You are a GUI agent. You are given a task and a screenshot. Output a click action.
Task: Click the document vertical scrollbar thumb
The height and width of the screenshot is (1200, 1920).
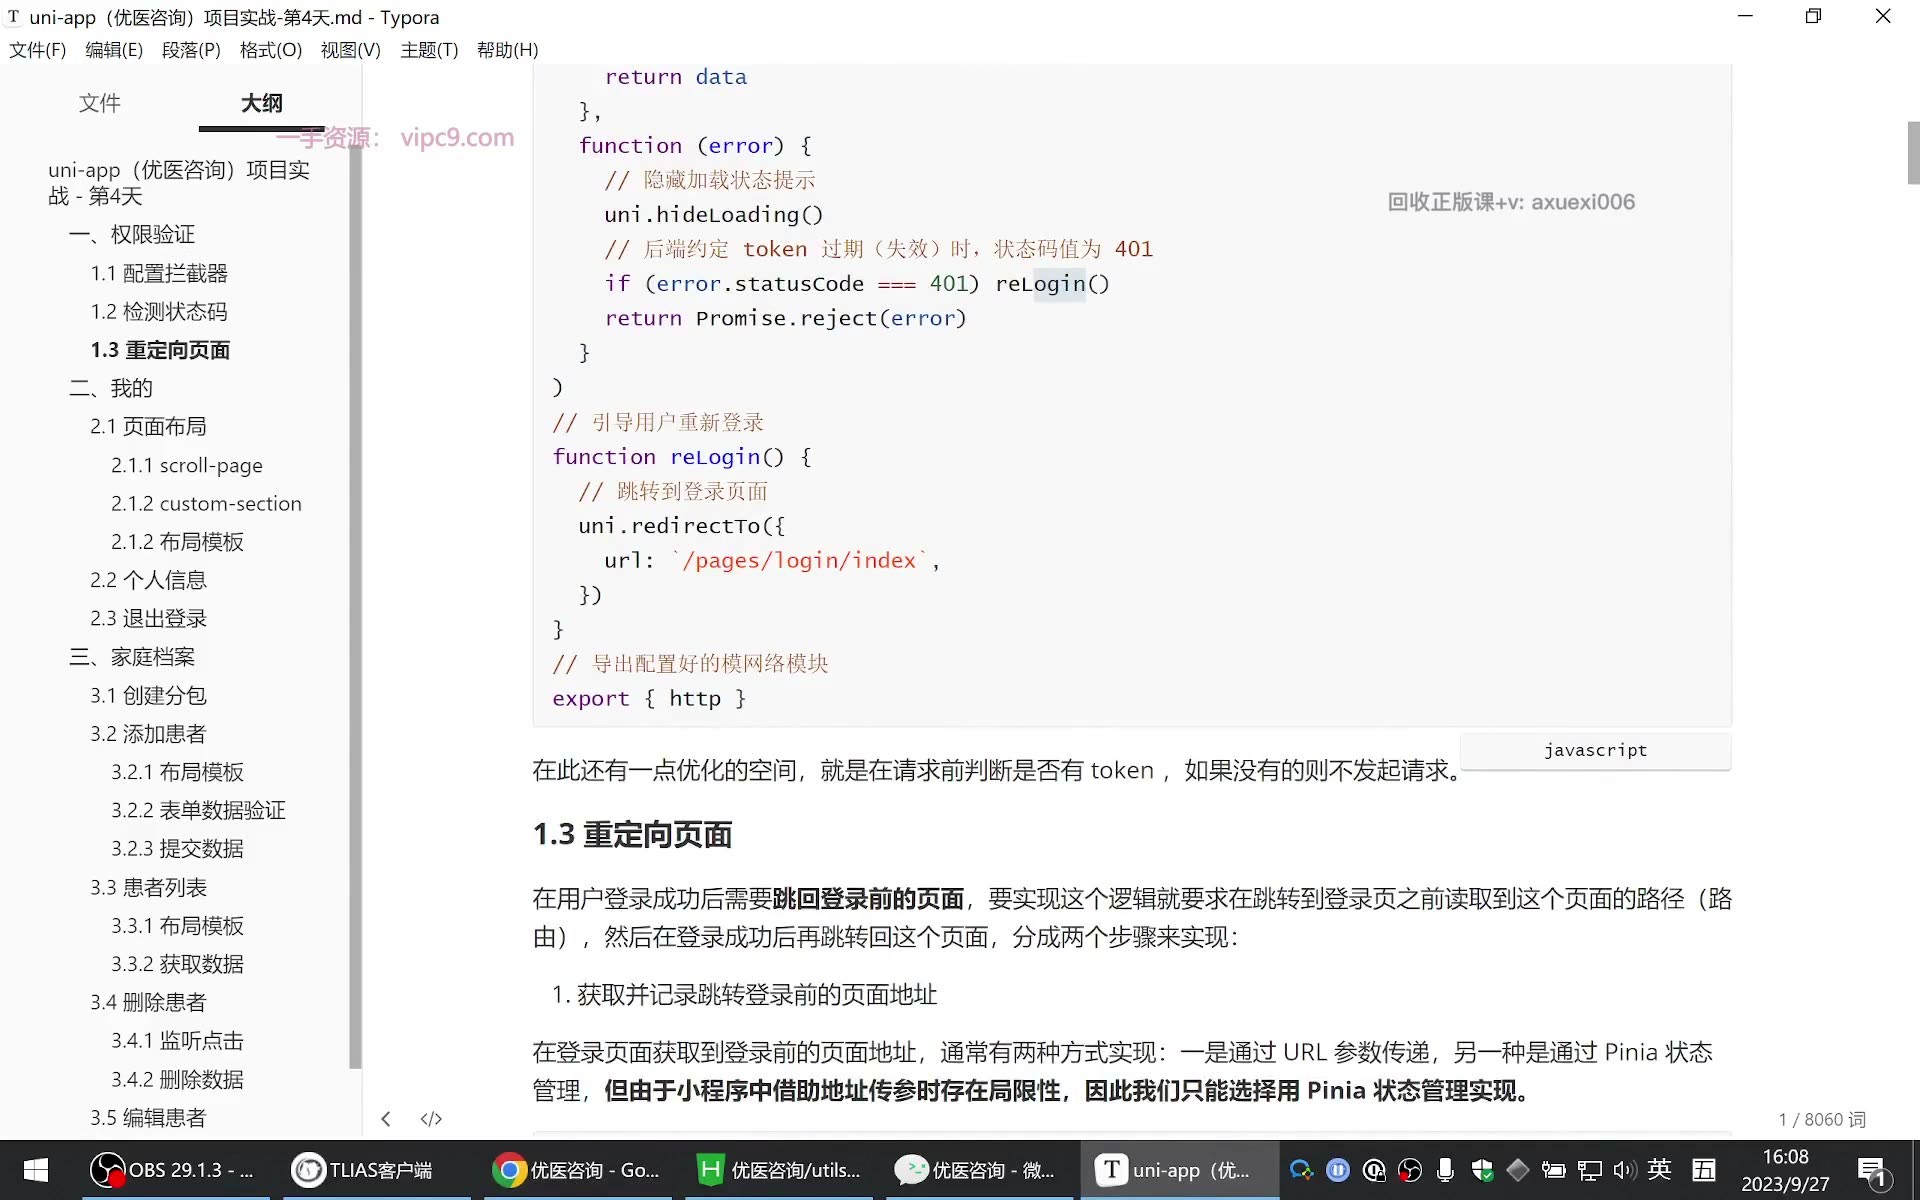coord(1913,153)
